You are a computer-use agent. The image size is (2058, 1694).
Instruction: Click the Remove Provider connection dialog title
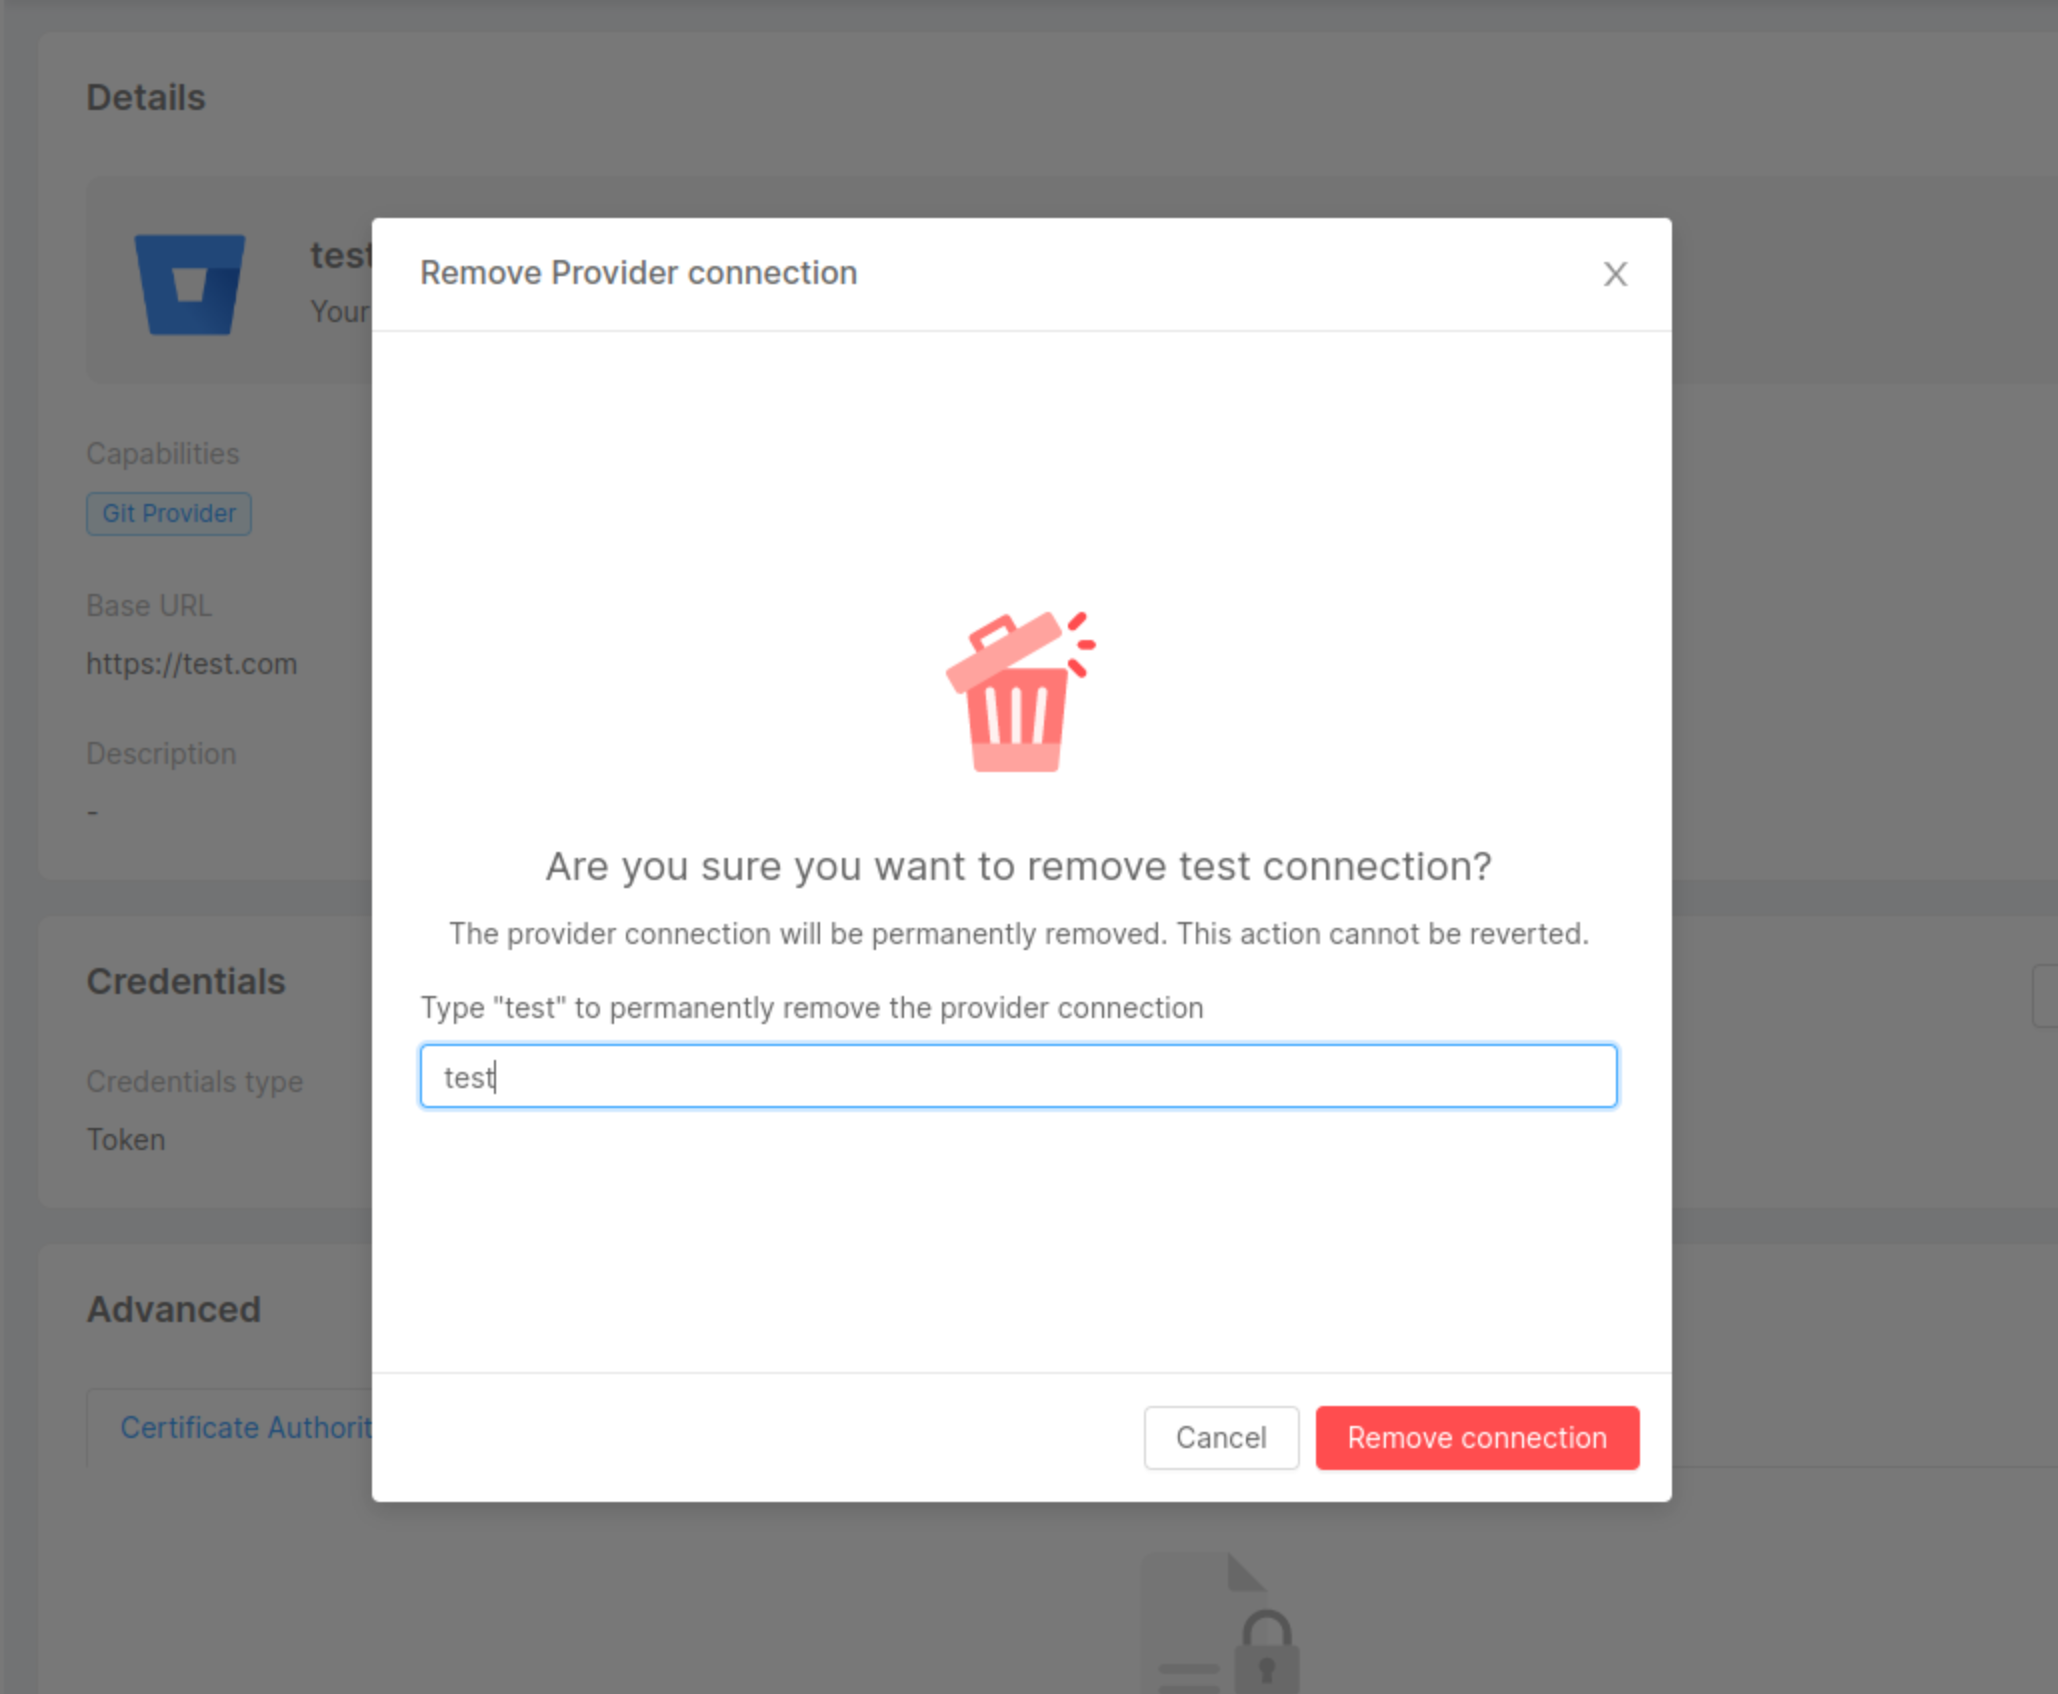tap(639, 272)
